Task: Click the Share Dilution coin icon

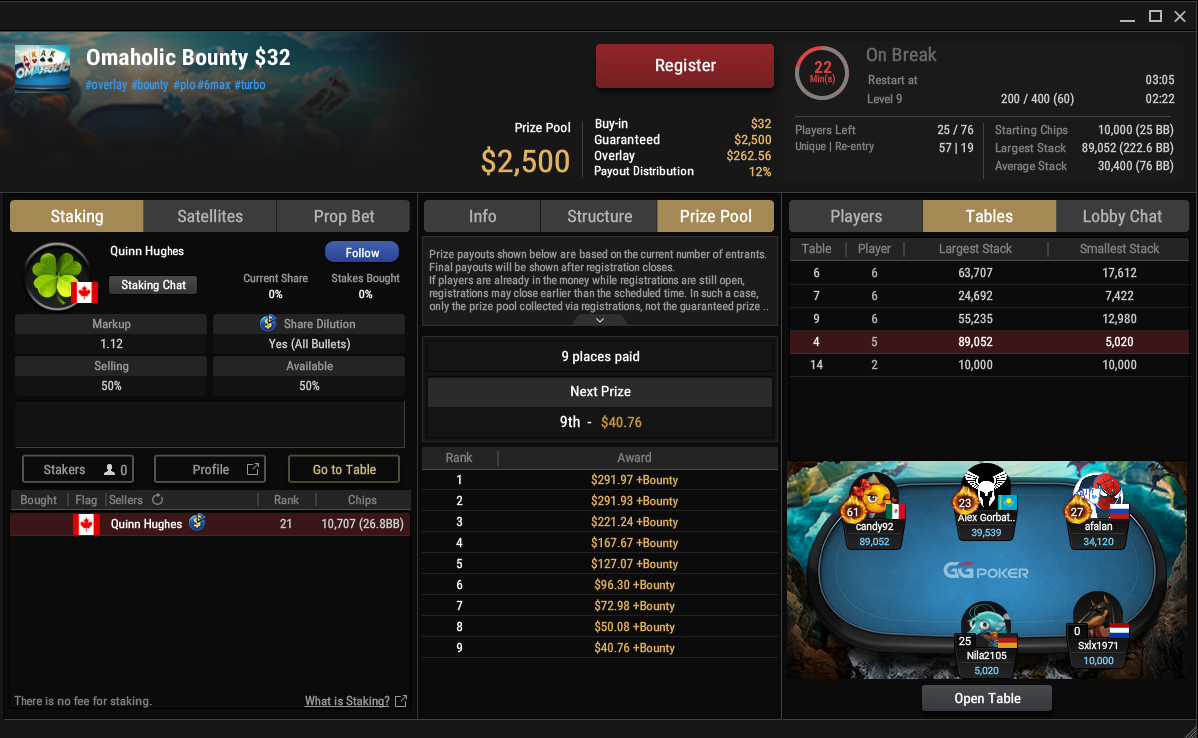Action: pos(268,323)
